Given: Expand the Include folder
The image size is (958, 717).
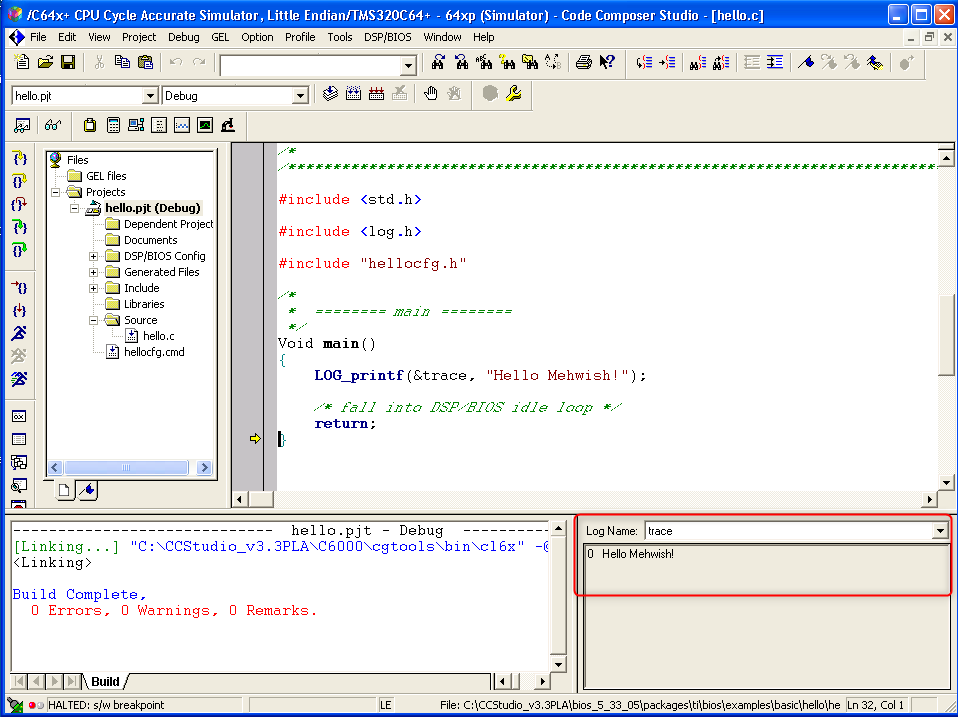Looking at the screenshot, I should [93, 288].
